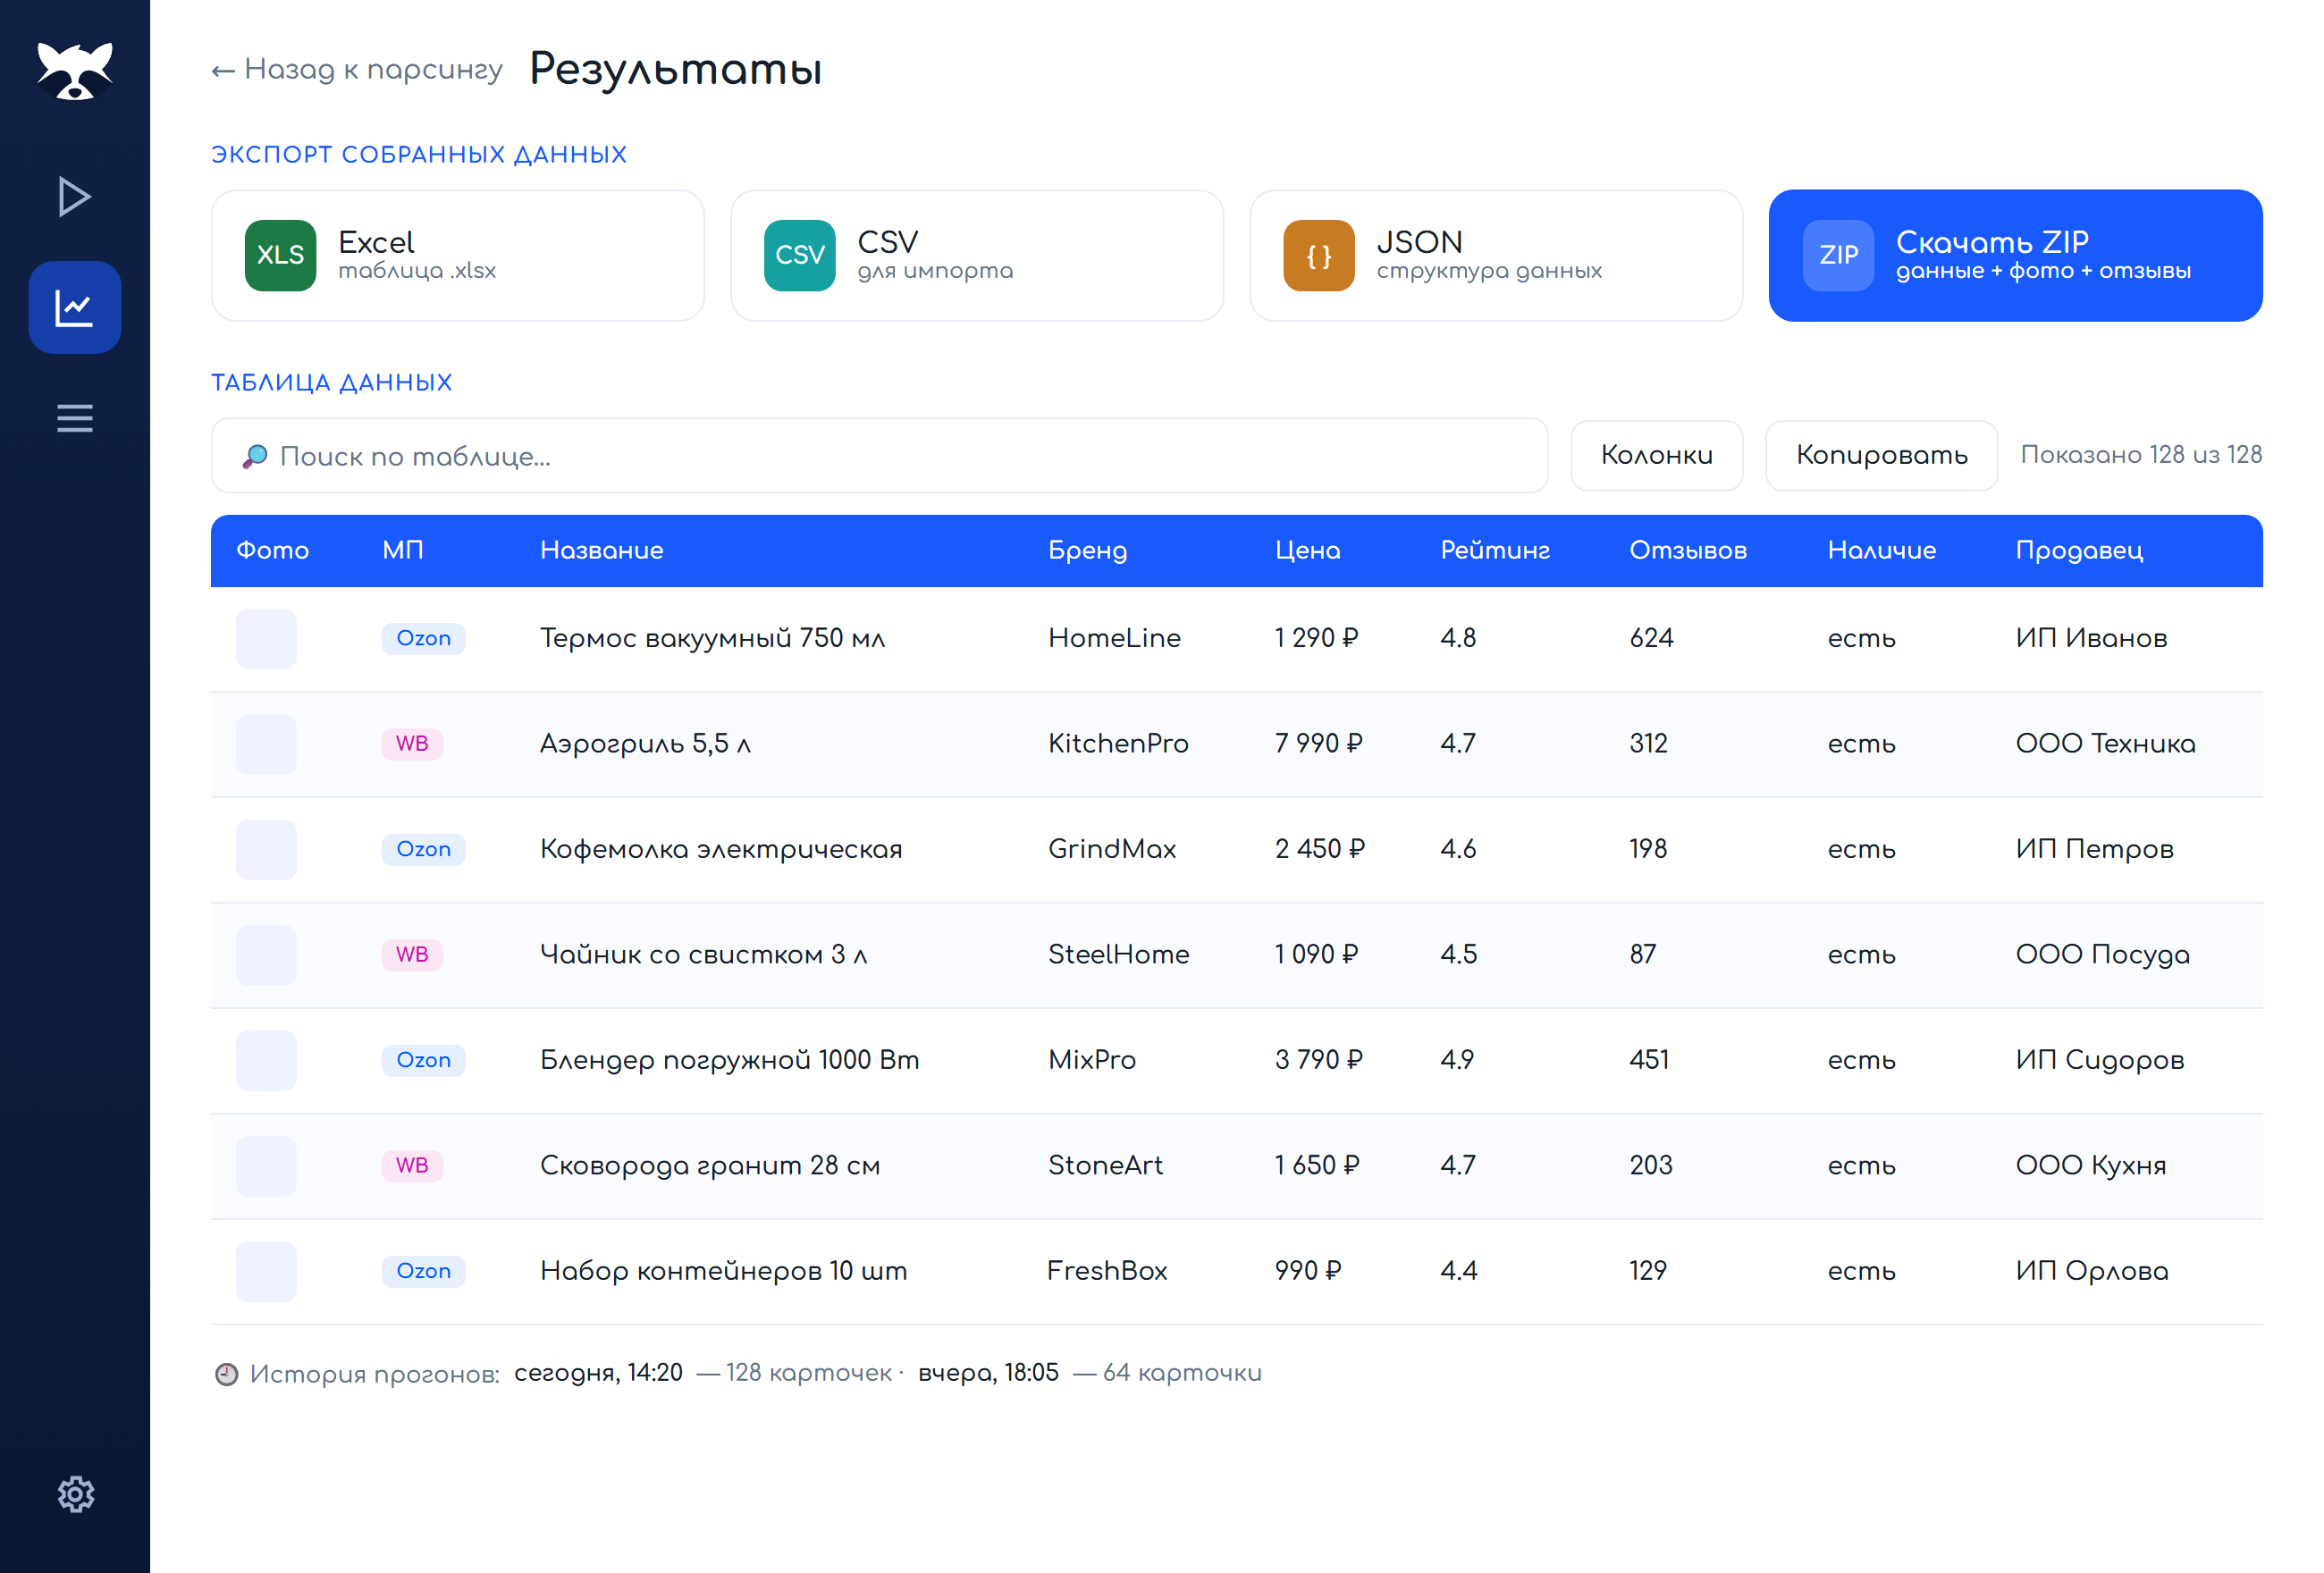Click the WB badge on Аэрогриль row

(412, 744)
